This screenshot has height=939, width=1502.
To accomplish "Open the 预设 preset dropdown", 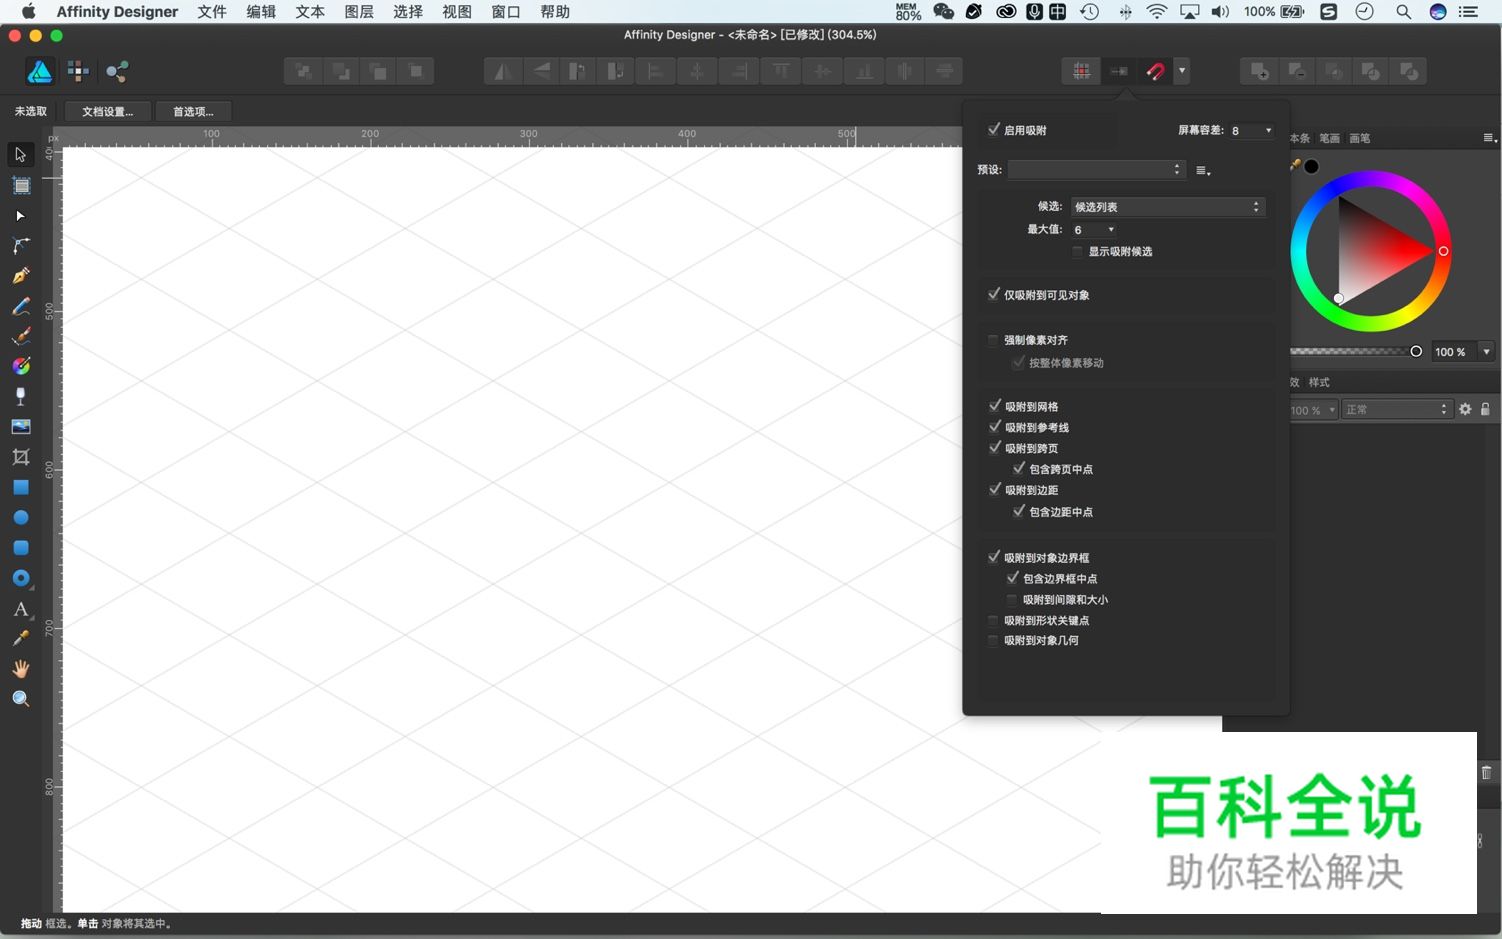I will point(1096,170).
